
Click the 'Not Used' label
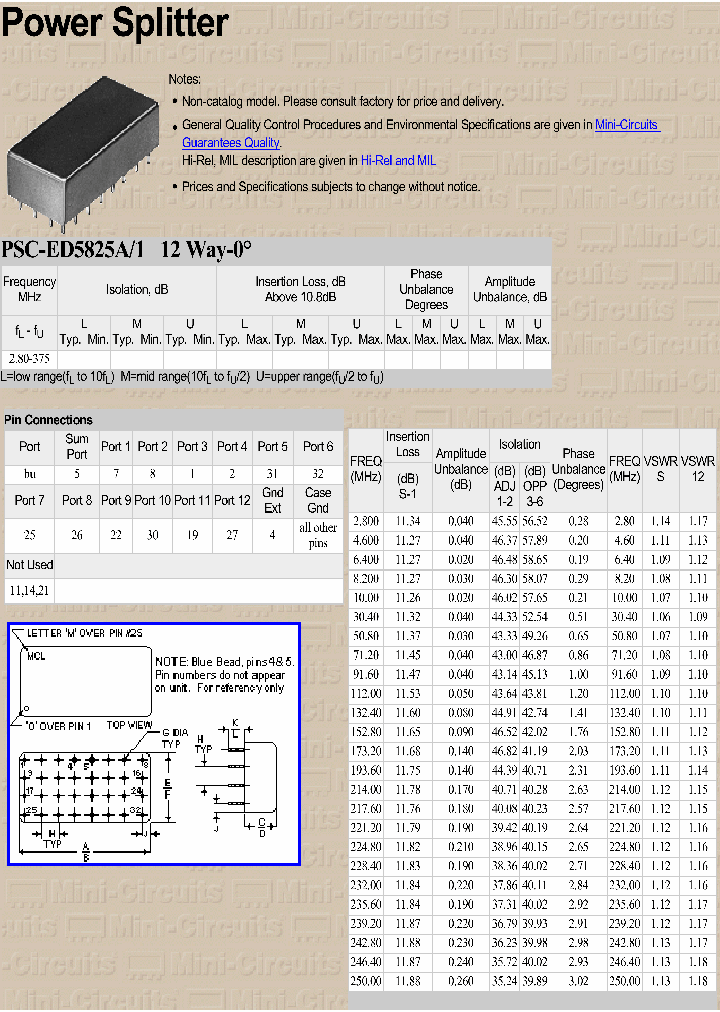(30, 565)
